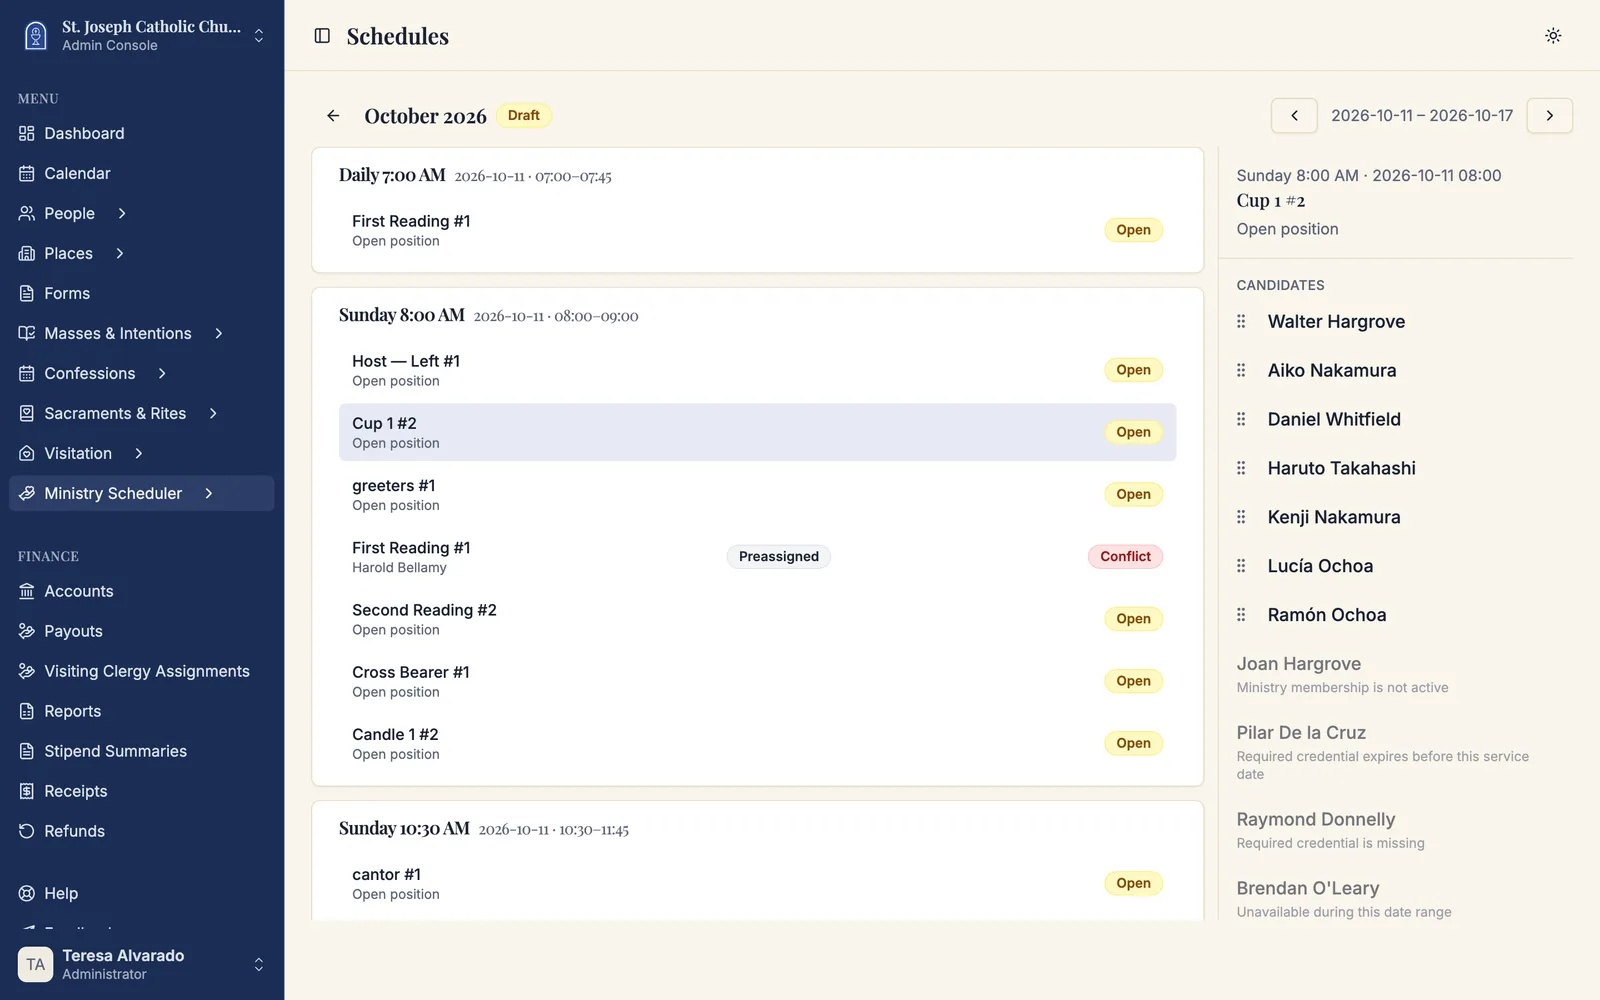
Task: Select candidate Kenji Nakamura
Action: [1333, 517]
